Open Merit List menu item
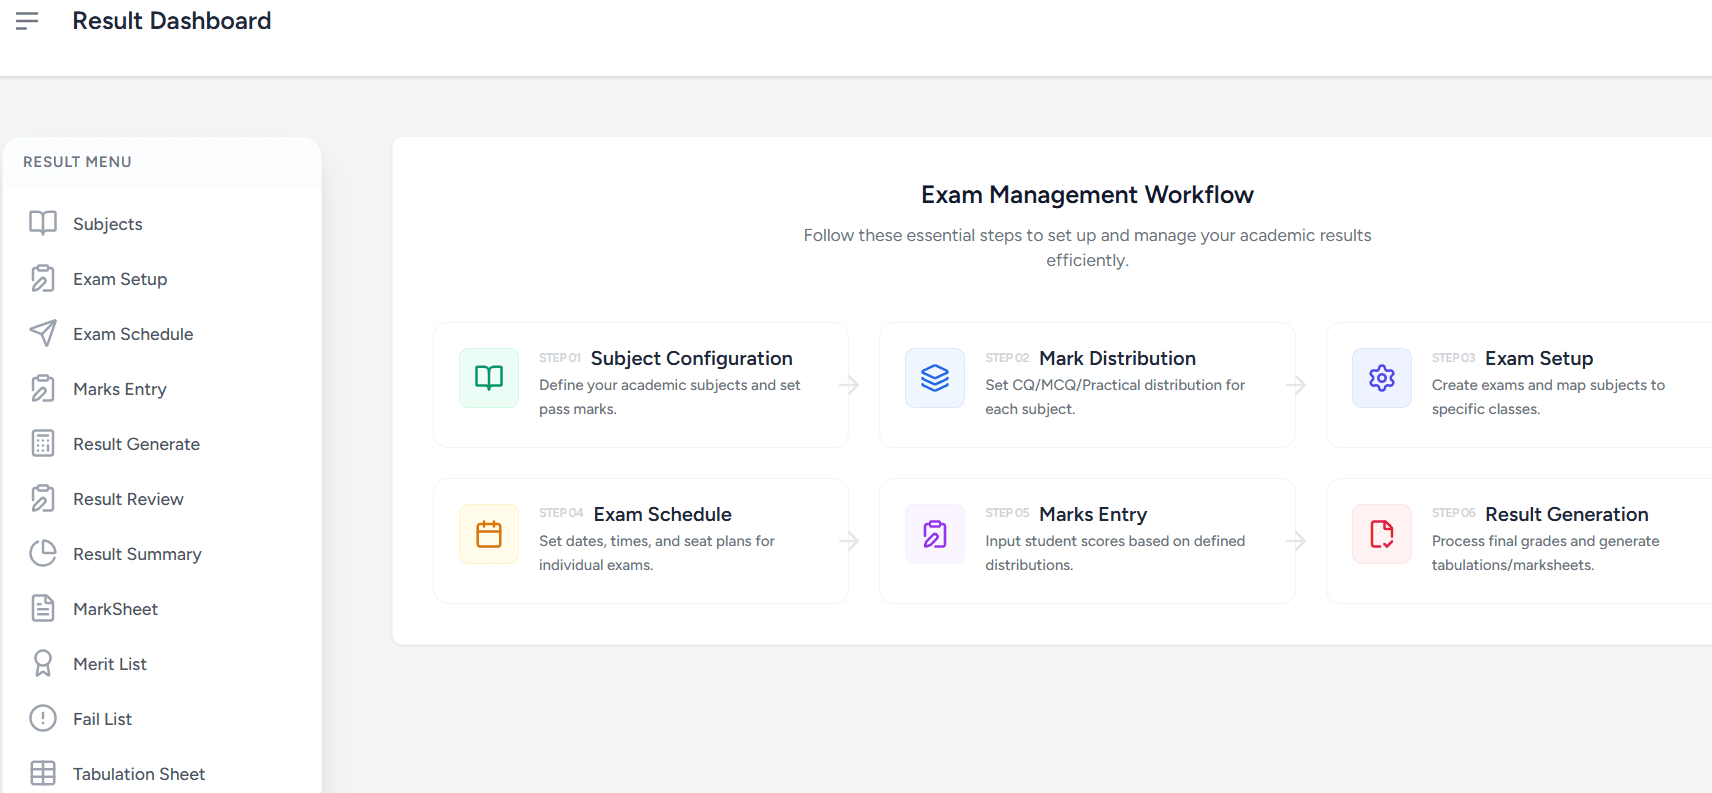The height and width of the screenshot is (793, 1712). (x=110, y=664)
